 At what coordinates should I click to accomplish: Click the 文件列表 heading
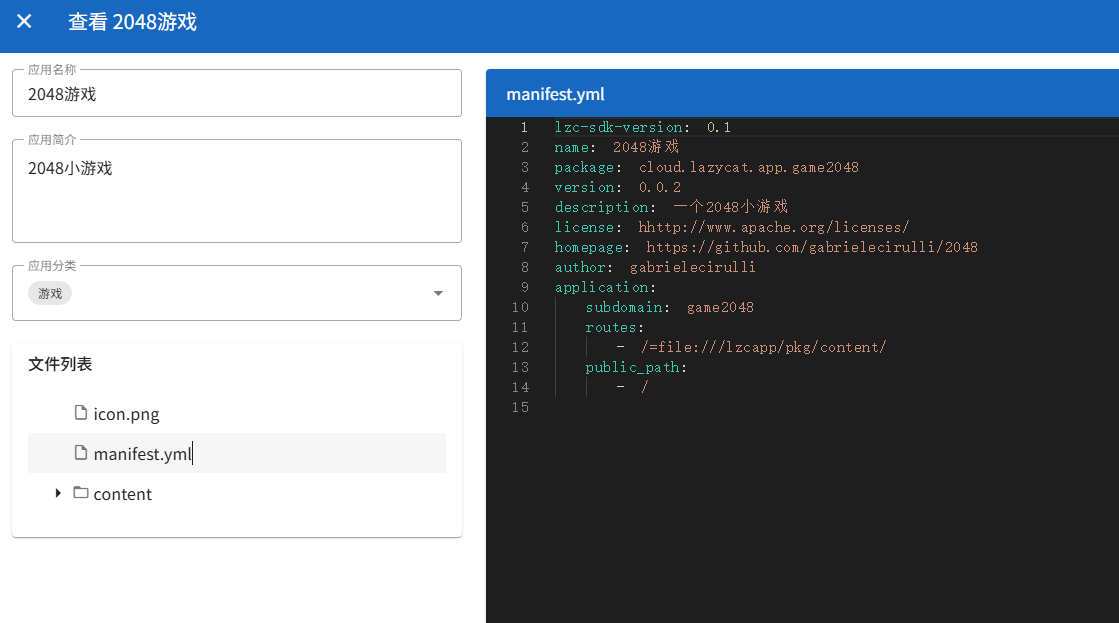coord(60,364)
